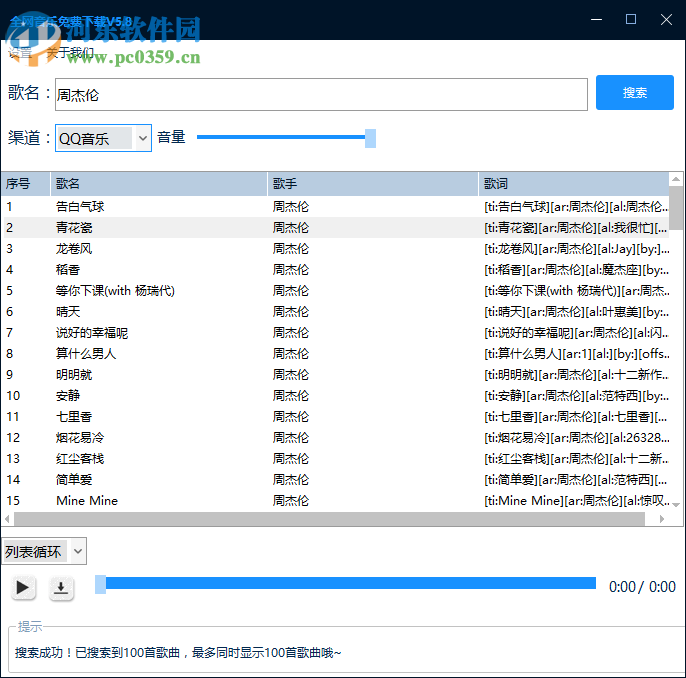The height and width of the screenshot is (678, 686).
Task: Select song 红尘客栈
Action: tap(80, 458)
